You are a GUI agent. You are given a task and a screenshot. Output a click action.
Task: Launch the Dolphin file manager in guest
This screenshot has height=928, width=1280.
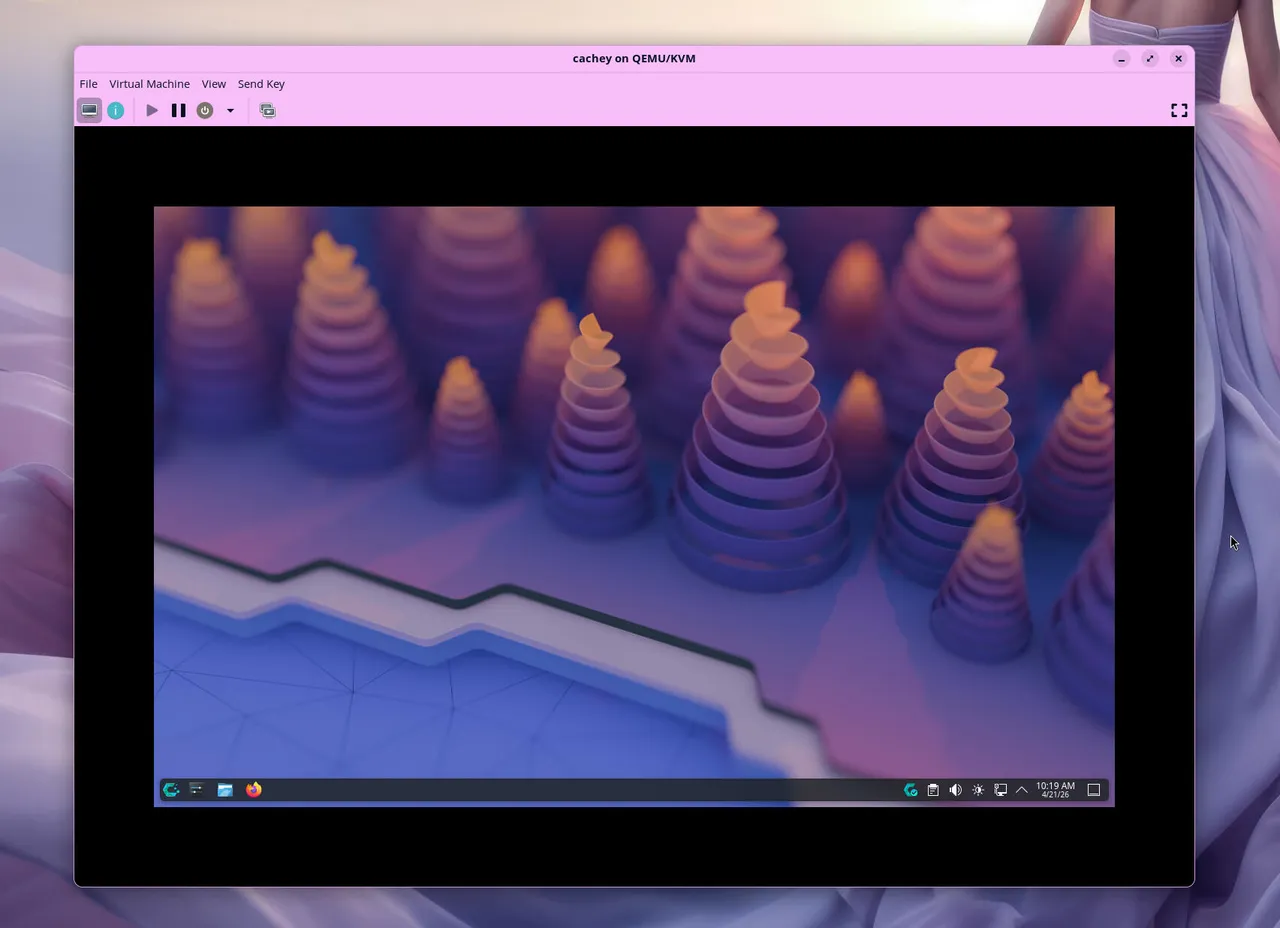point(225,790)
